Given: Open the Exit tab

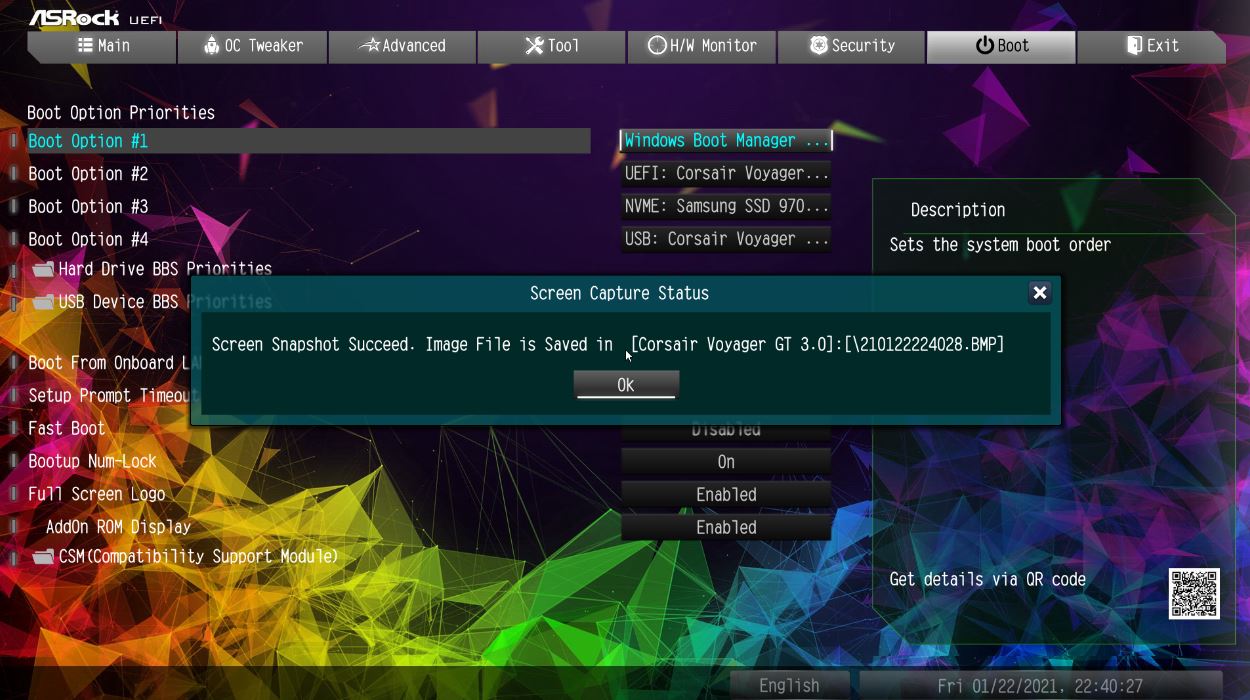Looking at the screenshot, I should point(1152,46).
